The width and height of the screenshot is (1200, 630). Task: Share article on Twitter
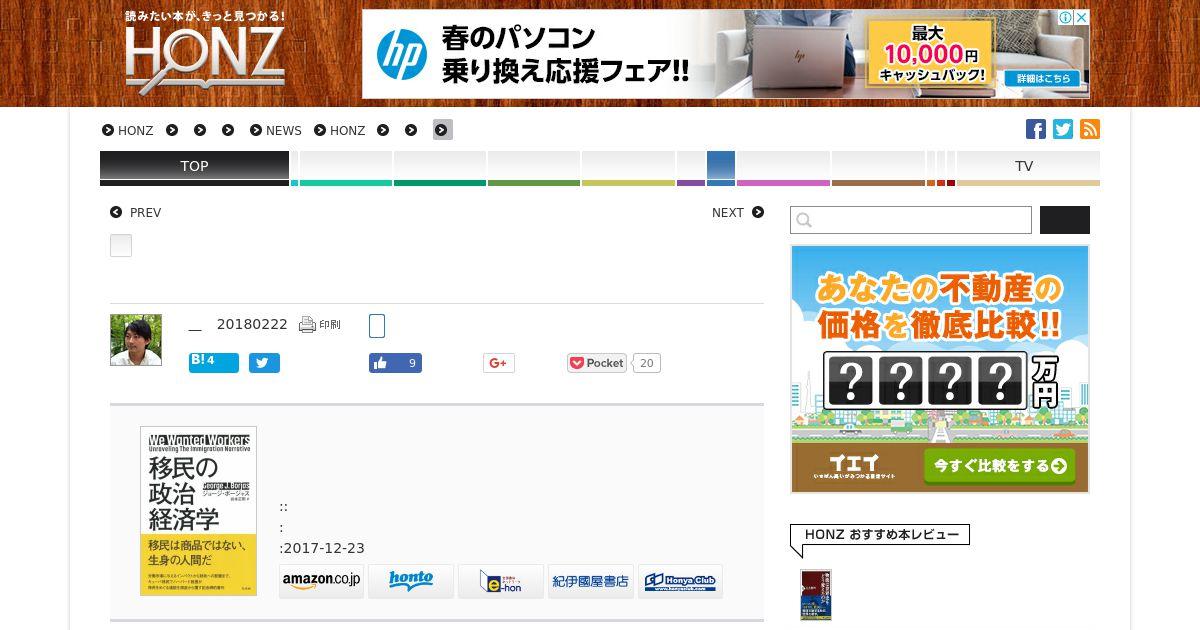(x=264, y=363)
